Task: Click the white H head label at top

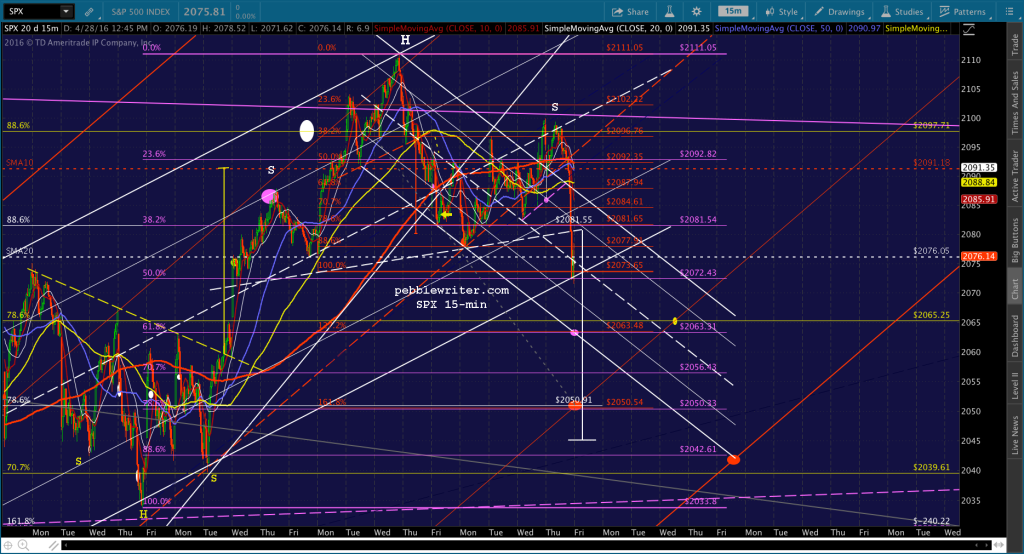Action: pyautogui.click(x=405, y=40)
